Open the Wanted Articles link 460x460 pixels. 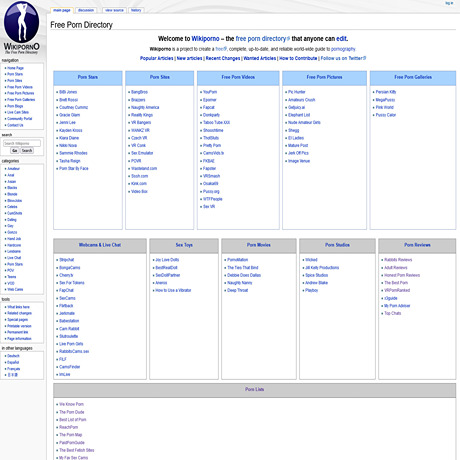click(260, 58)
